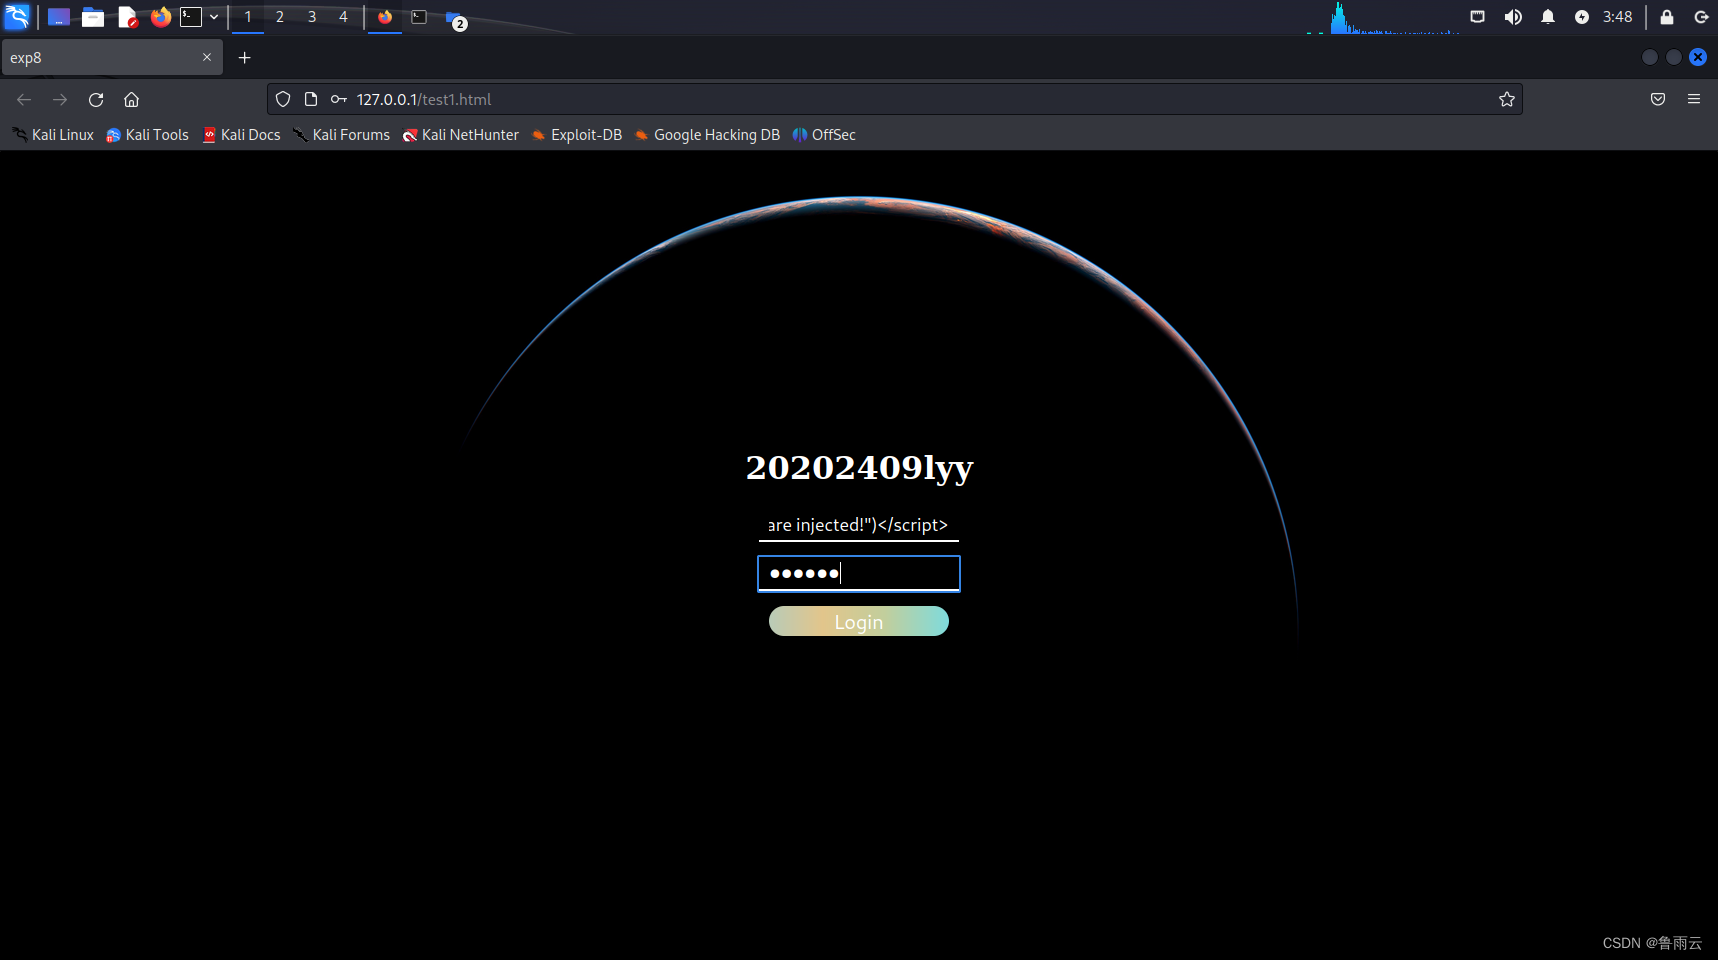
Task: Launch the text editor from the panel
Action: pos(127,17)
